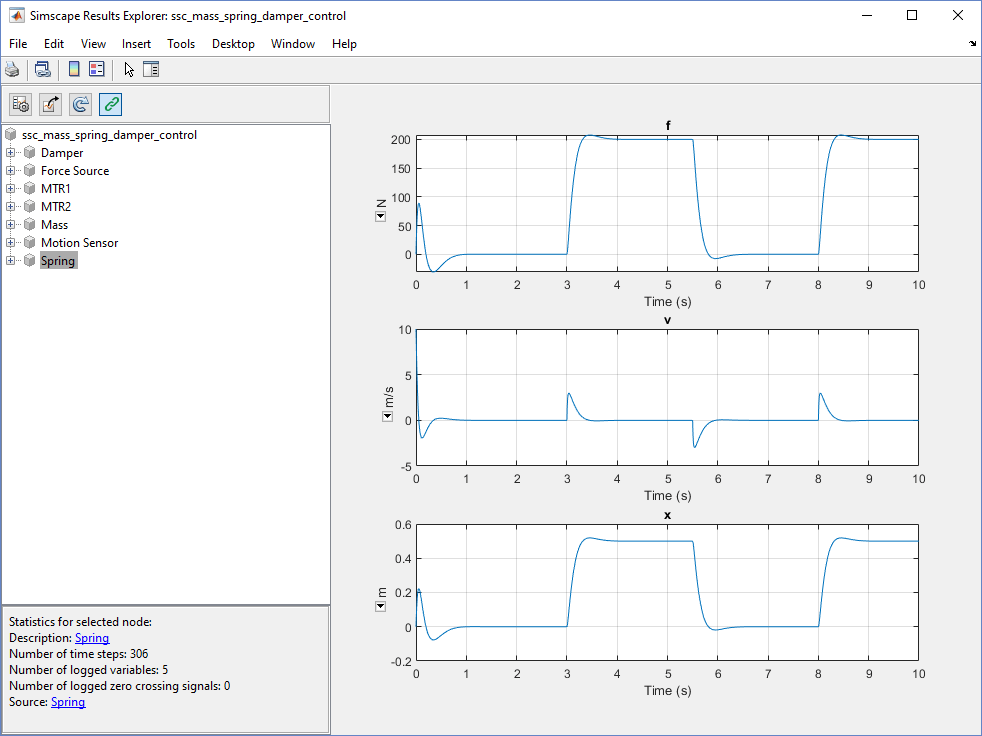
Task: Click 'Number of logged variables: 5' text
Action: 88,670
